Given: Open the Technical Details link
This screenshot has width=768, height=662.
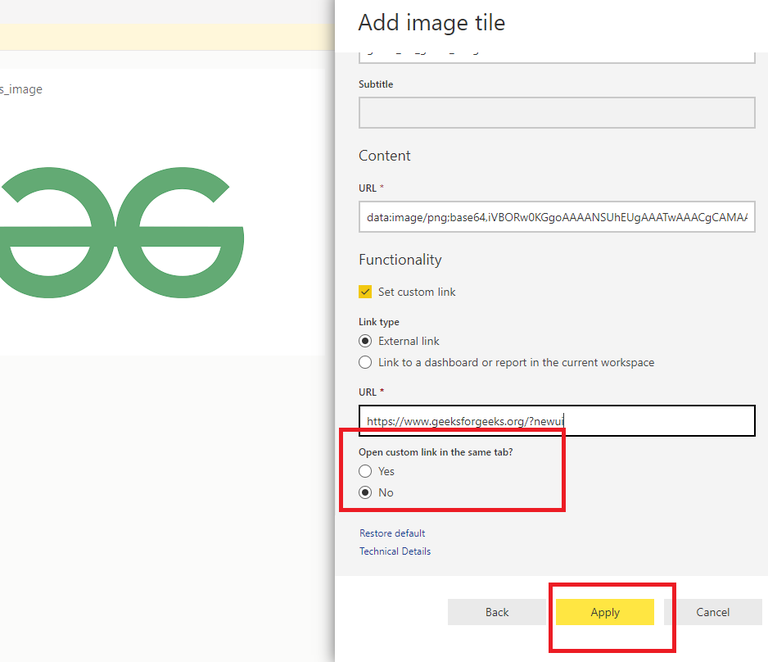Looking at the screenshot, I should coord(395,551).
